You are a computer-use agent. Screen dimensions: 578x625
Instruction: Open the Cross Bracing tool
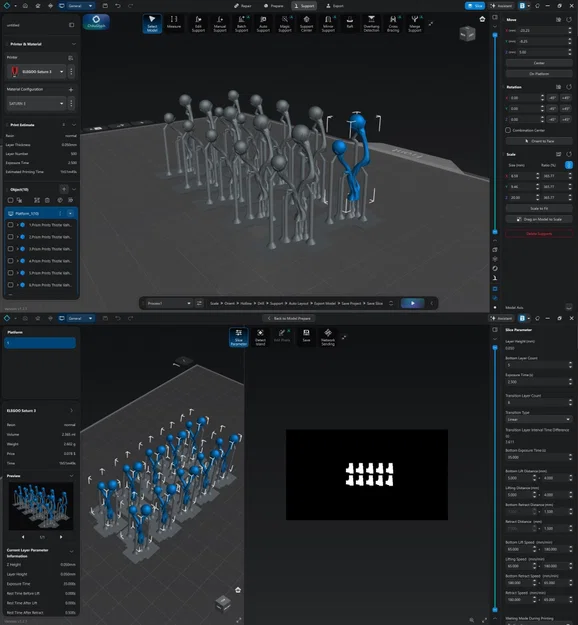tap(393, 24)
